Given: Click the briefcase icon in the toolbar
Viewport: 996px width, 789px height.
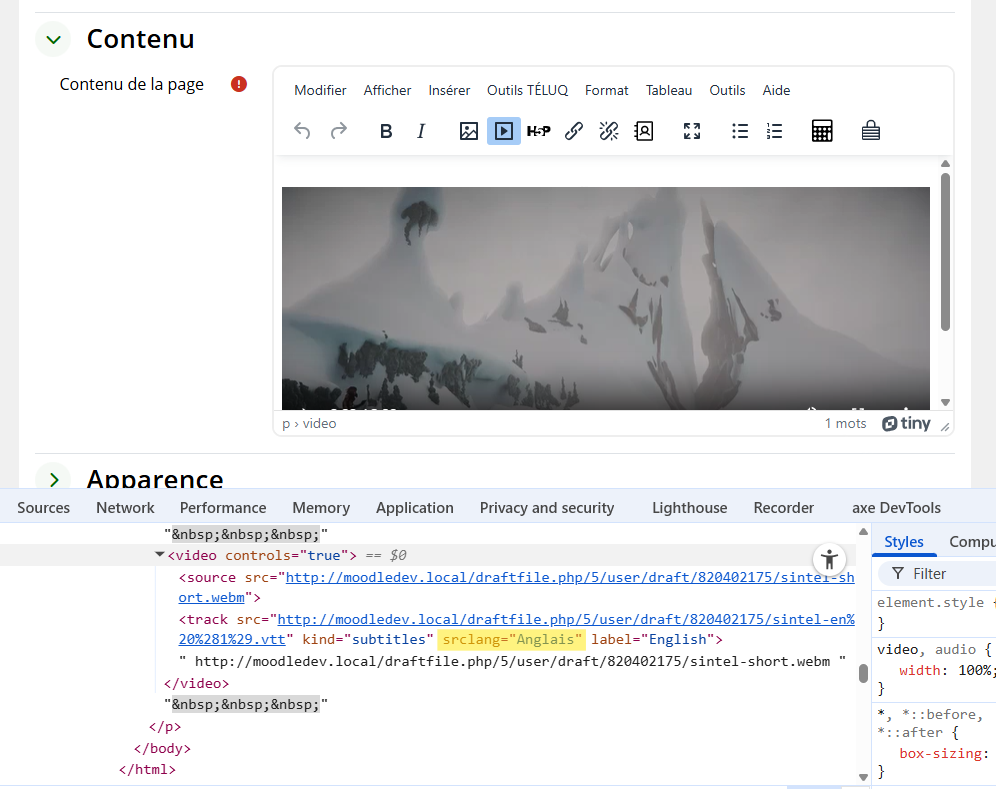Looking at the screenshot, I should [x=871, y=131].
